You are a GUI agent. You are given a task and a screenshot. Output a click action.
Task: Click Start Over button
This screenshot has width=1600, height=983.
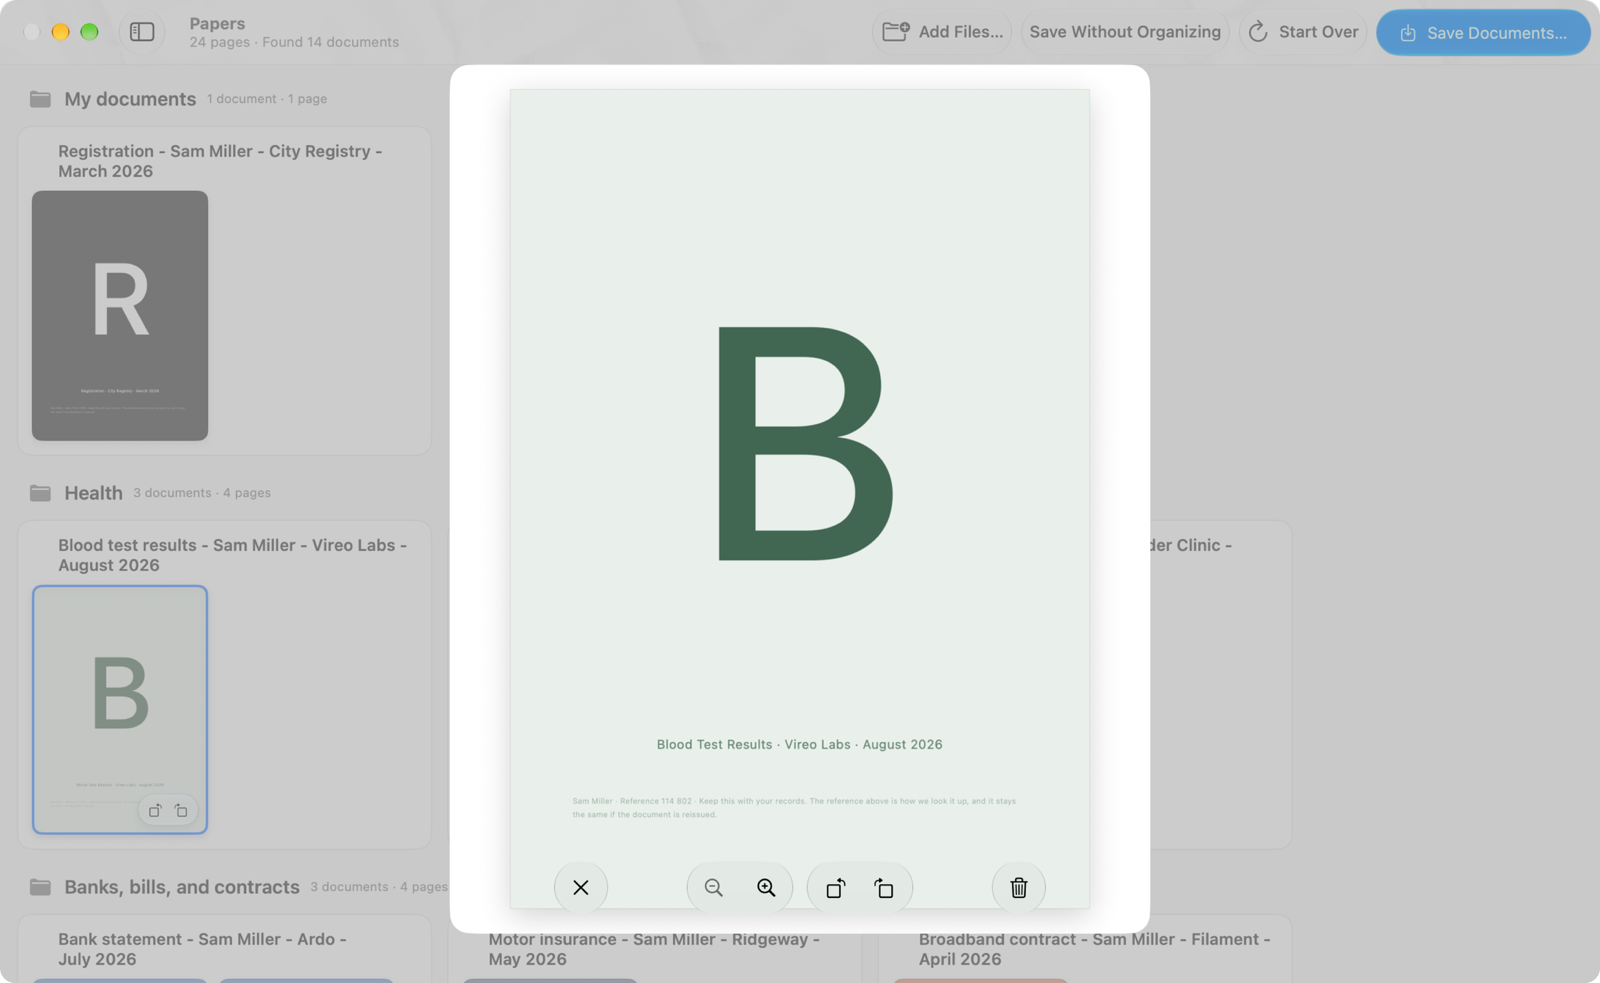[1303, 32]
